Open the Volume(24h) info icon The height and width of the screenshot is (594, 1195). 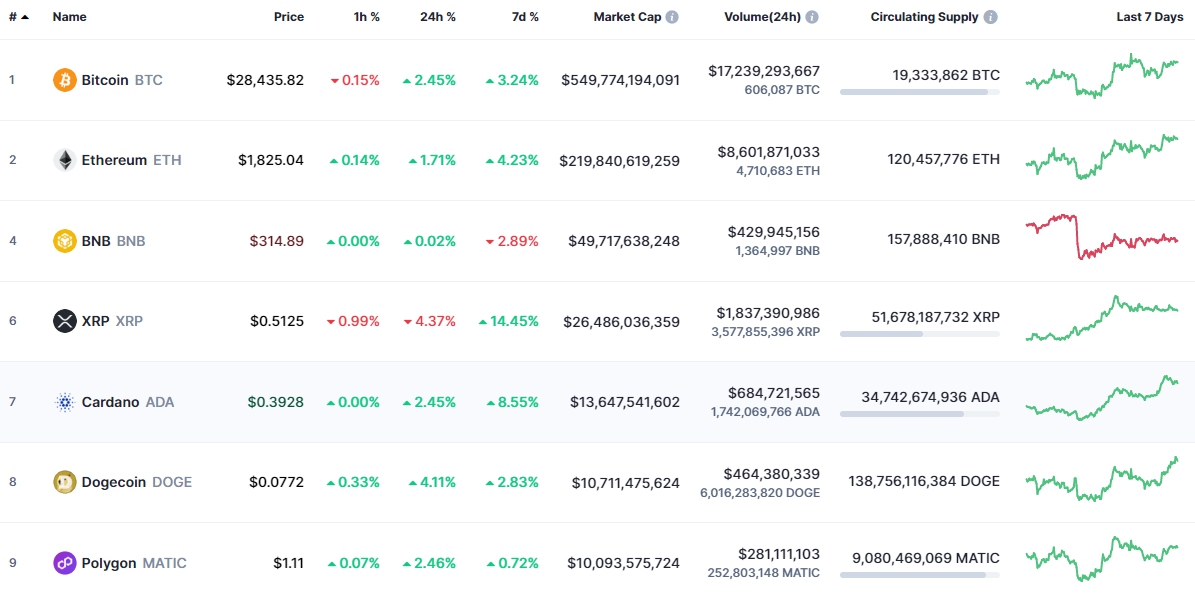coord(812,17)
